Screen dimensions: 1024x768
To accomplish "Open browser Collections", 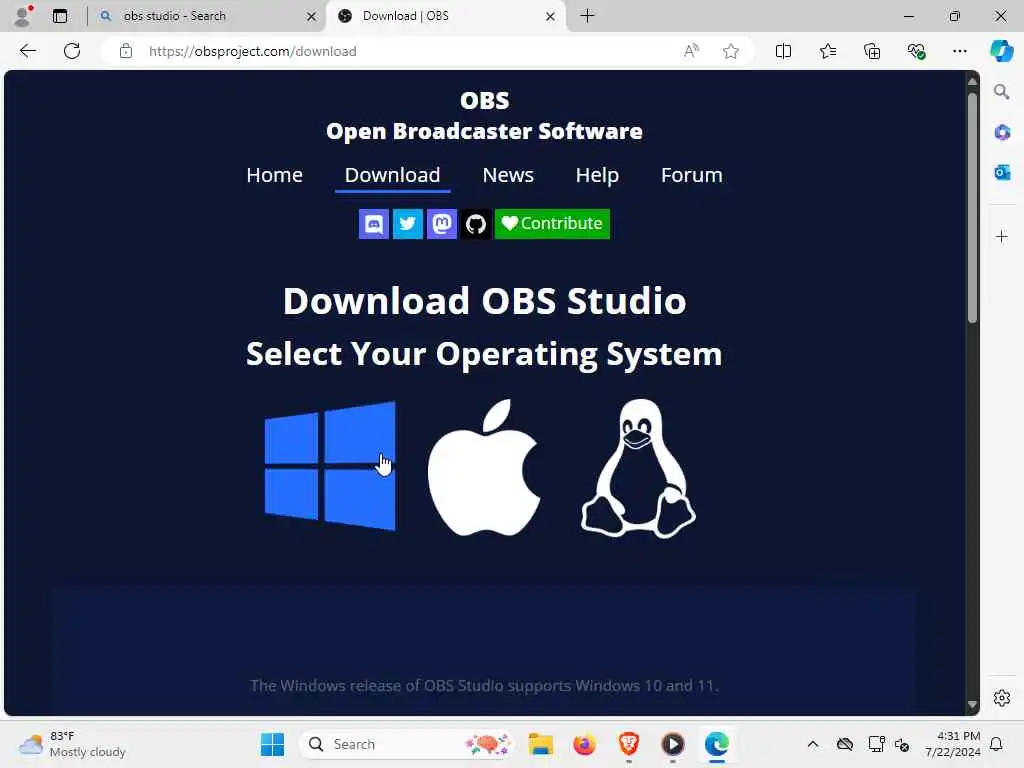I will point(872,51).
